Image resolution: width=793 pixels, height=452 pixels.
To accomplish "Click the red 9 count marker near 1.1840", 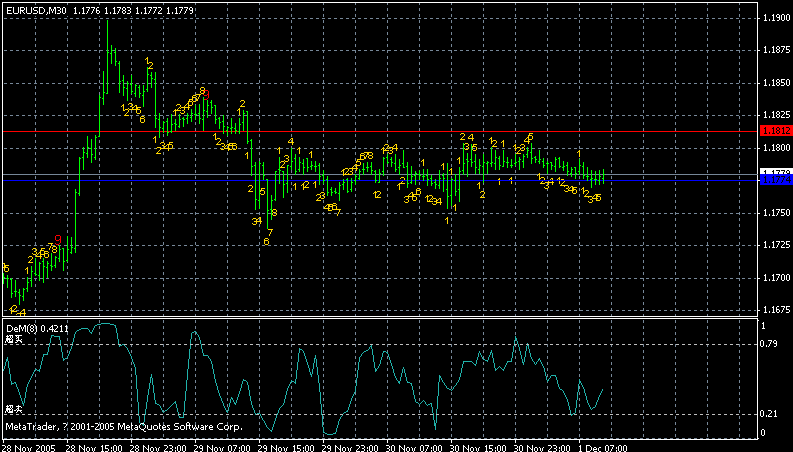I will click(202, 91).
